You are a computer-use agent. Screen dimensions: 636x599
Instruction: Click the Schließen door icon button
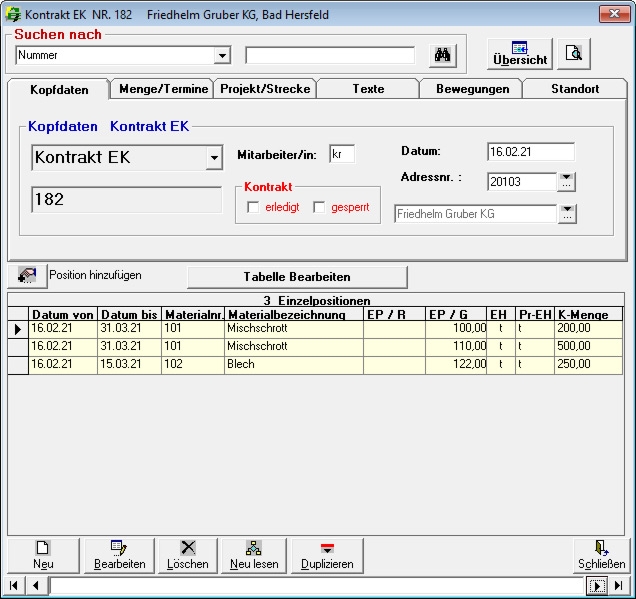coord(602,555)
